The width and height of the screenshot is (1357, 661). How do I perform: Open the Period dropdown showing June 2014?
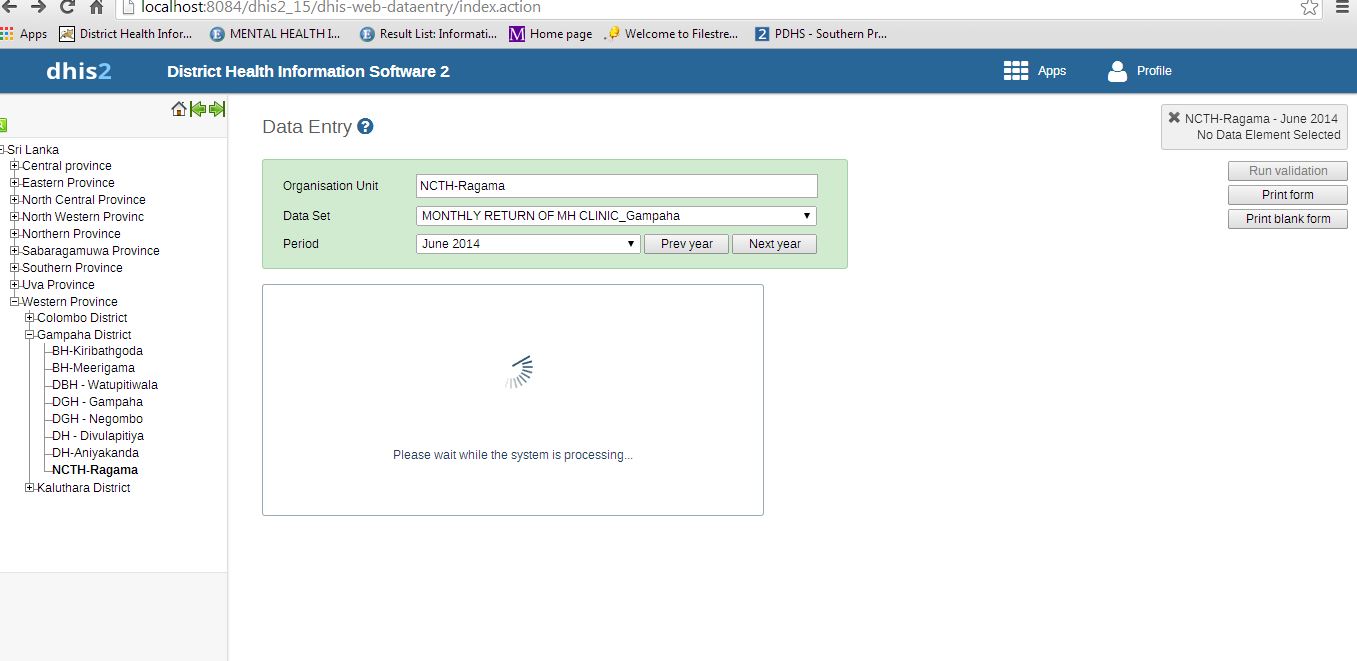point(528,244)
